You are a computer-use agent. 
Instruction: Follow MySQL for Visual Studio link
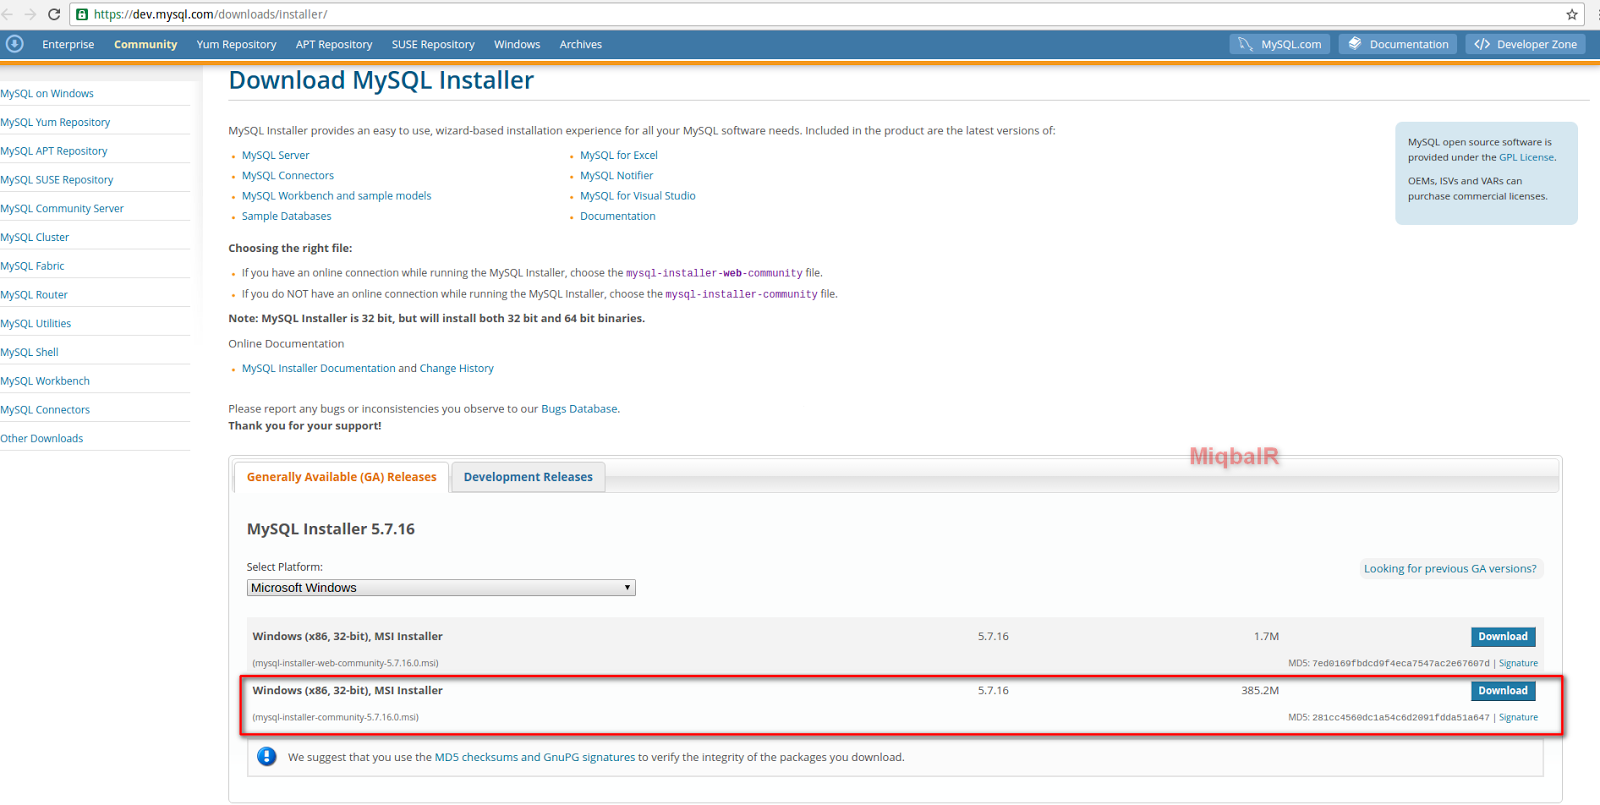[x=637, y=196]
